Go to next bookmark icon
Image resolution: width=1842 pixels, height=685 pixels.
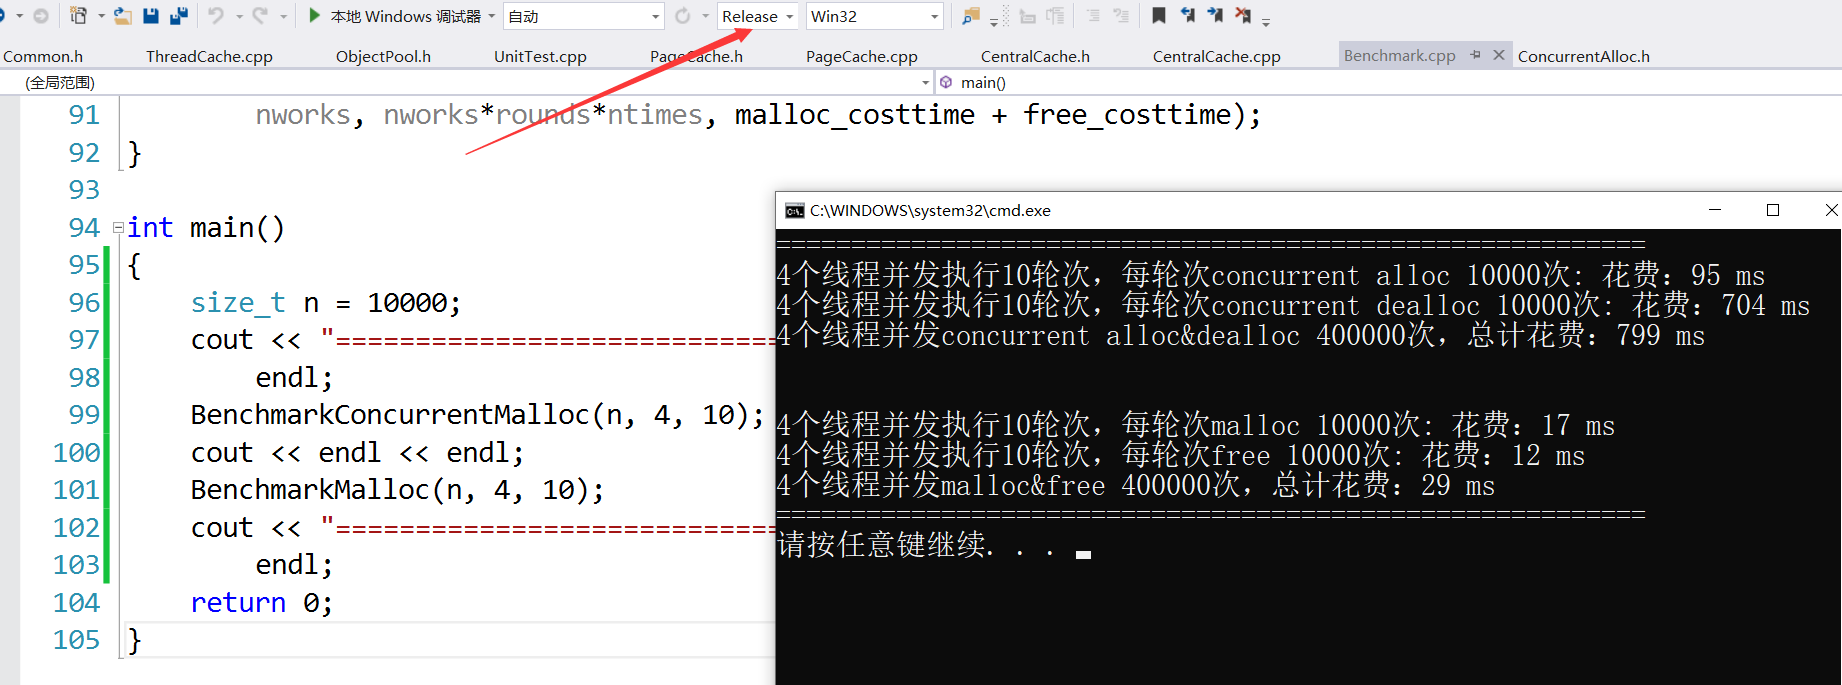(x=1215, y=15)
